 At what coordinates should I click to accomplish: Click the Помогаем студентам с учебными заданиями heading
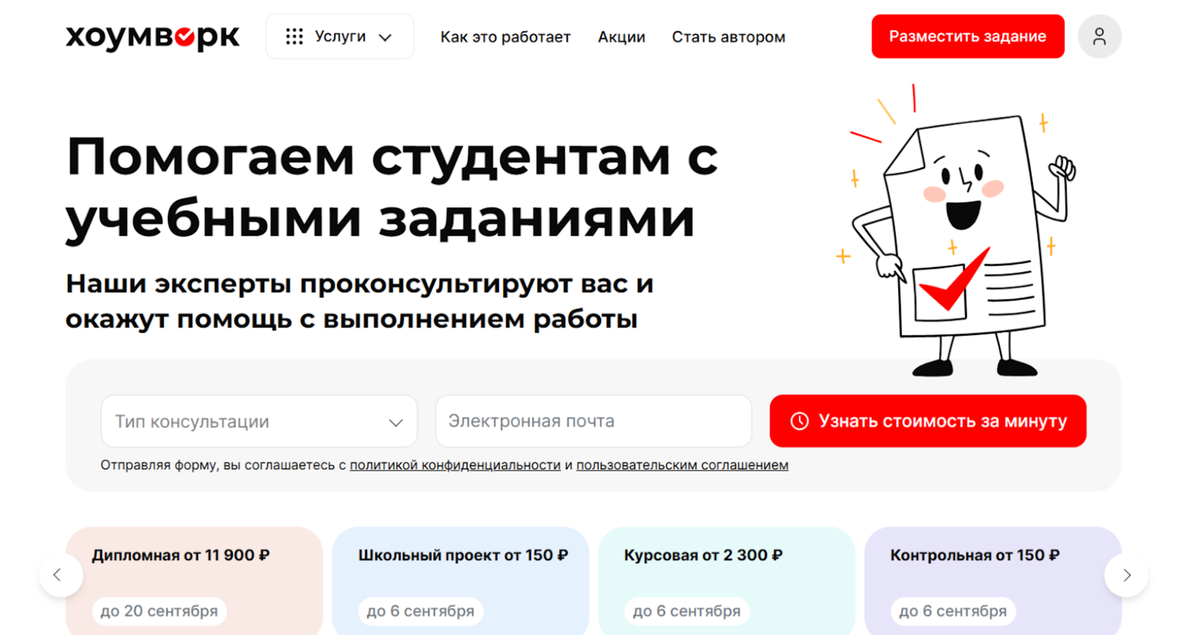(392, 188)
